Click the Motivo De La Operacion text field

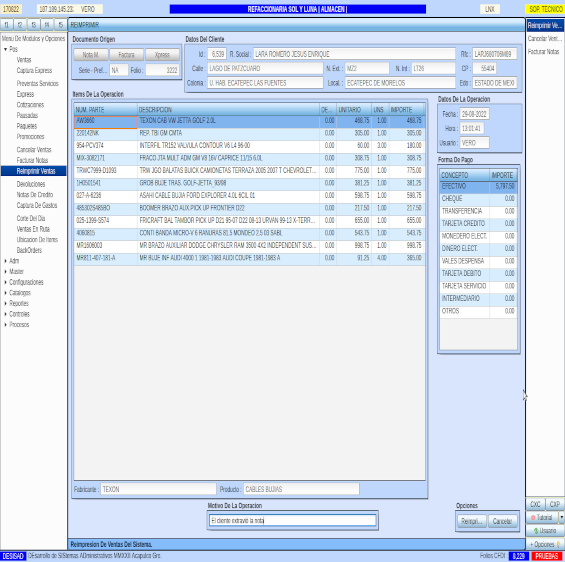pyautogui.click(x=293, y=520)
